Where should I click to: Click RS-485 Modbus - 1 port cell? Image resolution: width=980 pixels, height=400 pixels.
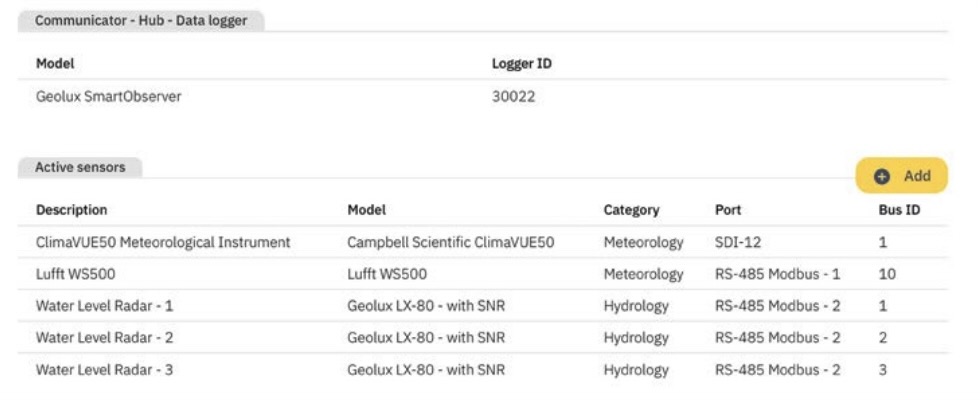click(777, 274)
